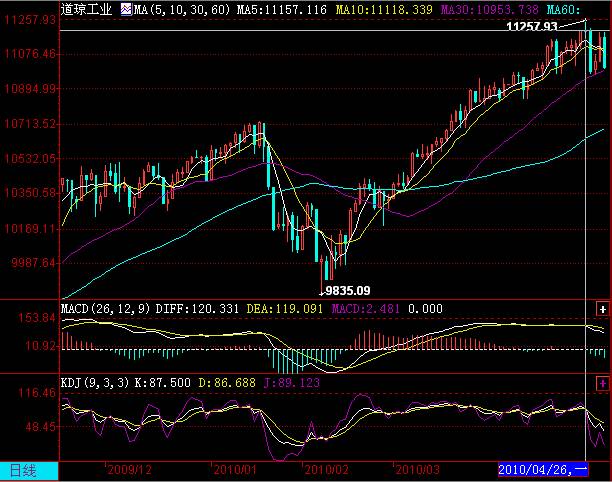Click the 10713.52 price axis label

coord(30,124)
